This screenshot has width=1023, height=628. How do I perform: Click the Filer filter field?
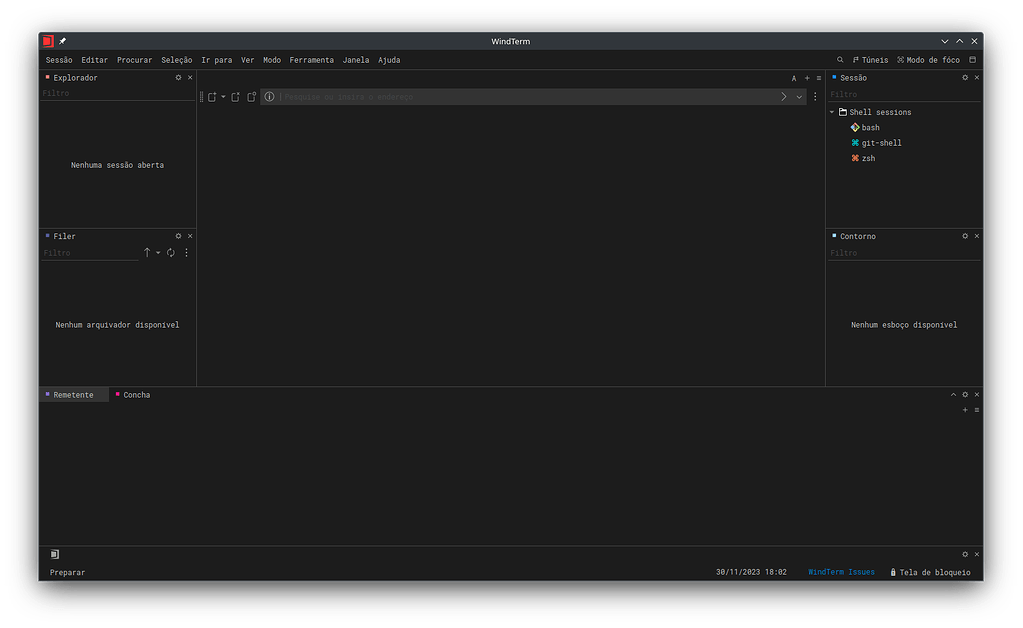pos(90,253)
